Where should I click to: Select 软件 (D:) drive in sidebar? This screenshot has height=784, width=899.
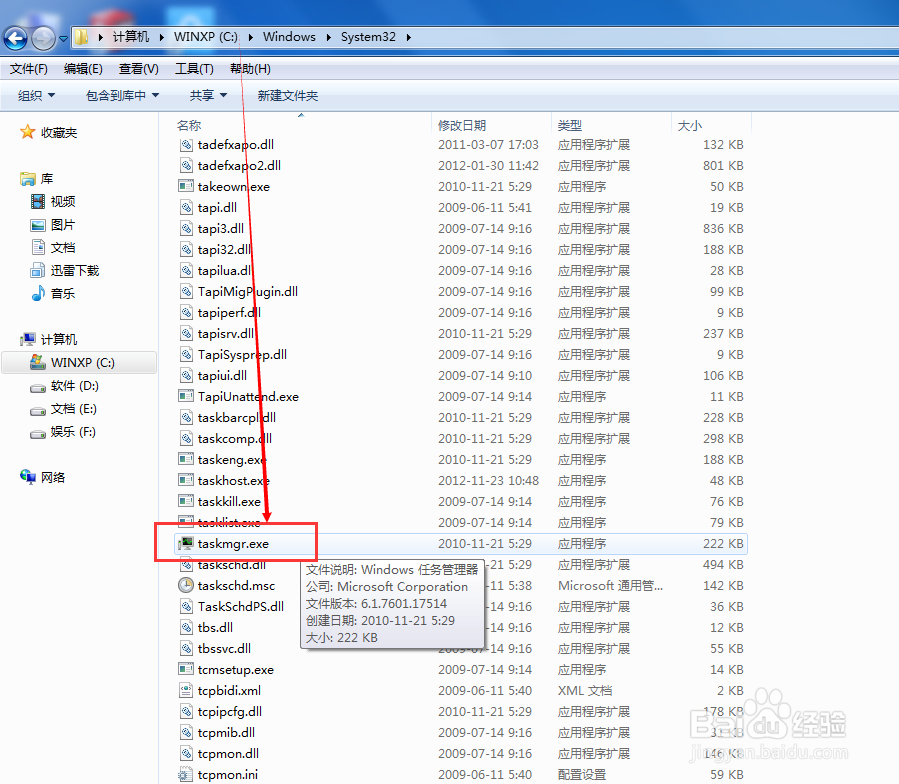tap(65, 386)
